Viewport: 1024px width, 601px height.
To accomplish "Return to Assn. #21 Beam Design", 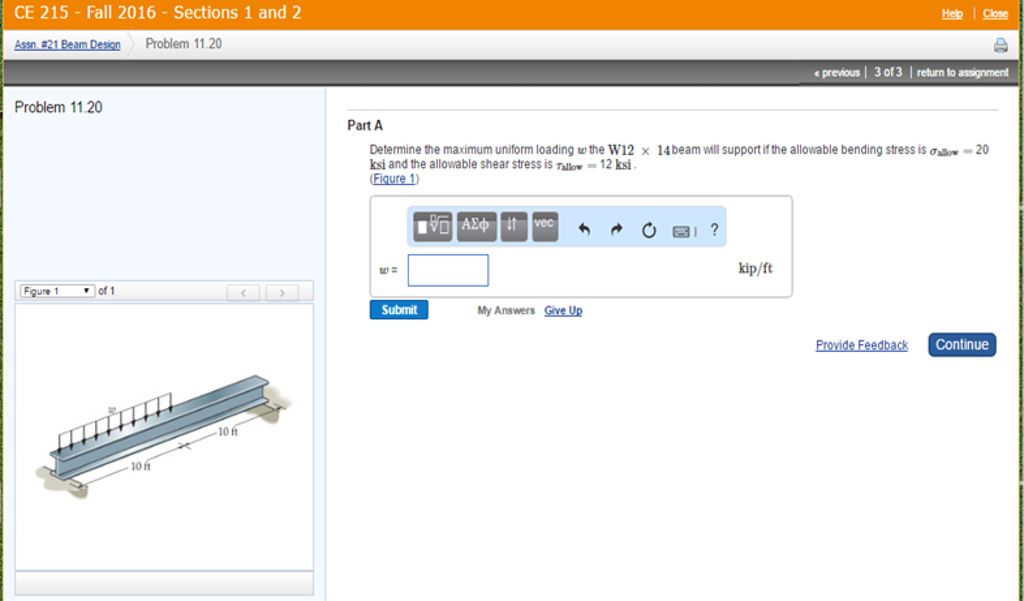I will (x=66, y=45).
